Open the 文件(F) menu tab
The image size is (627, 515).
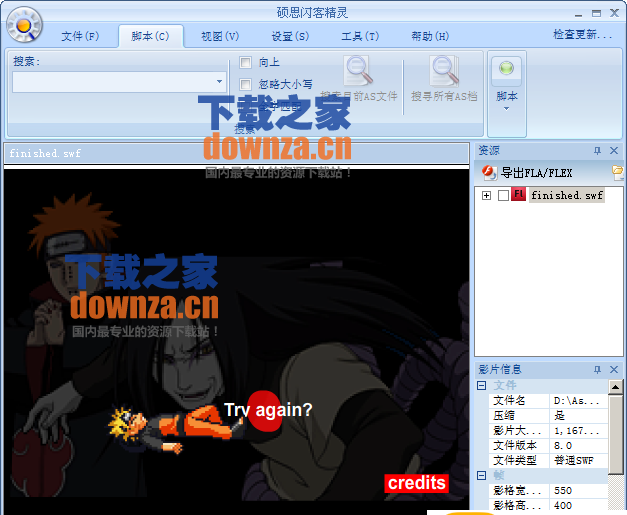80,36
